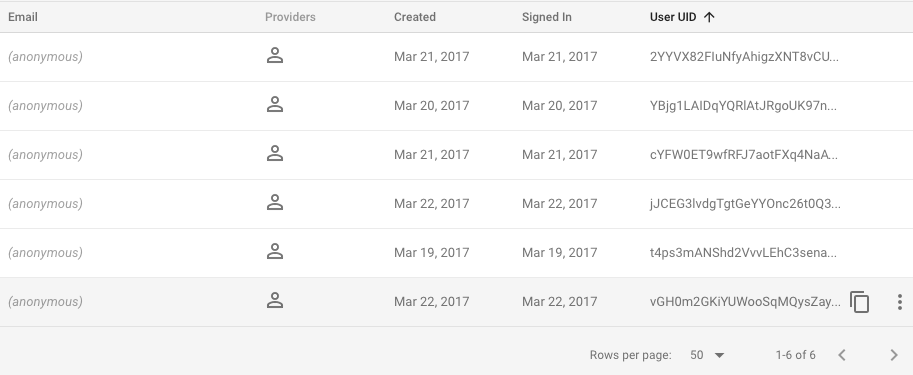The height and width of the screenshot is (375, 913).
Task: Go to the next page of users
Action: [x=894, y=355]
